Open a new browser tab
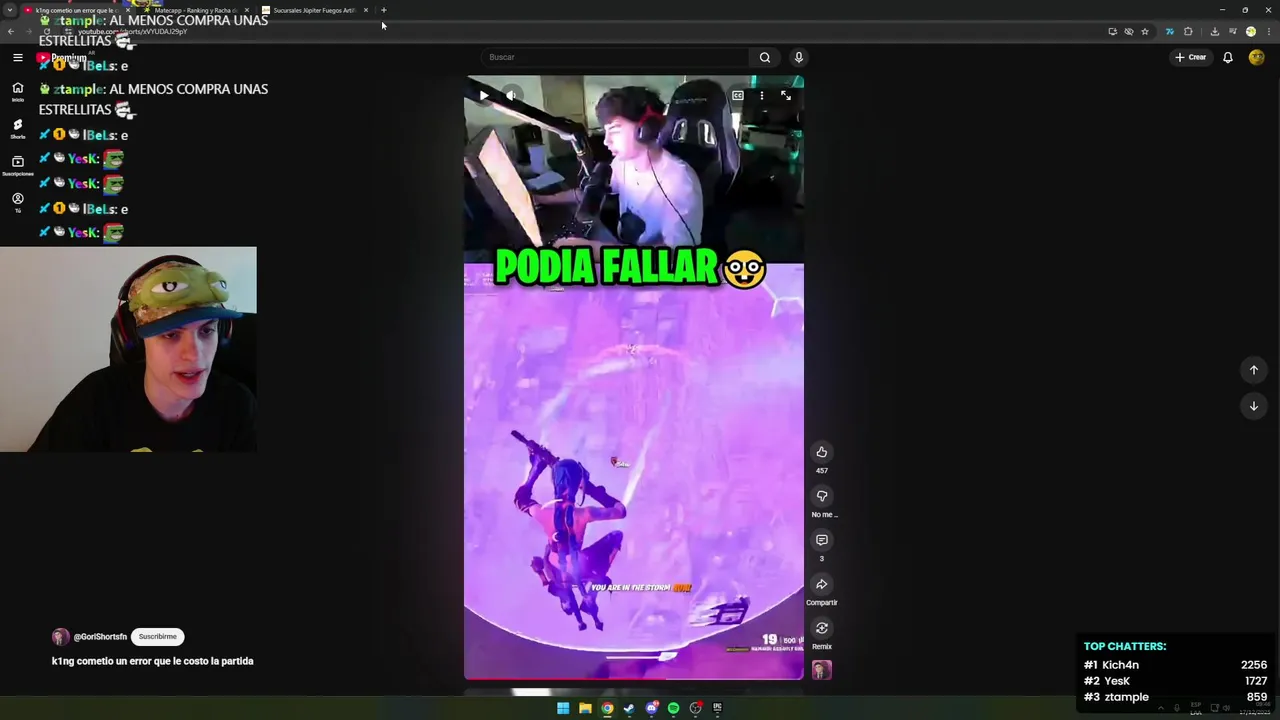The height and width of the screenshot is (720, 1280). [384, 10]
